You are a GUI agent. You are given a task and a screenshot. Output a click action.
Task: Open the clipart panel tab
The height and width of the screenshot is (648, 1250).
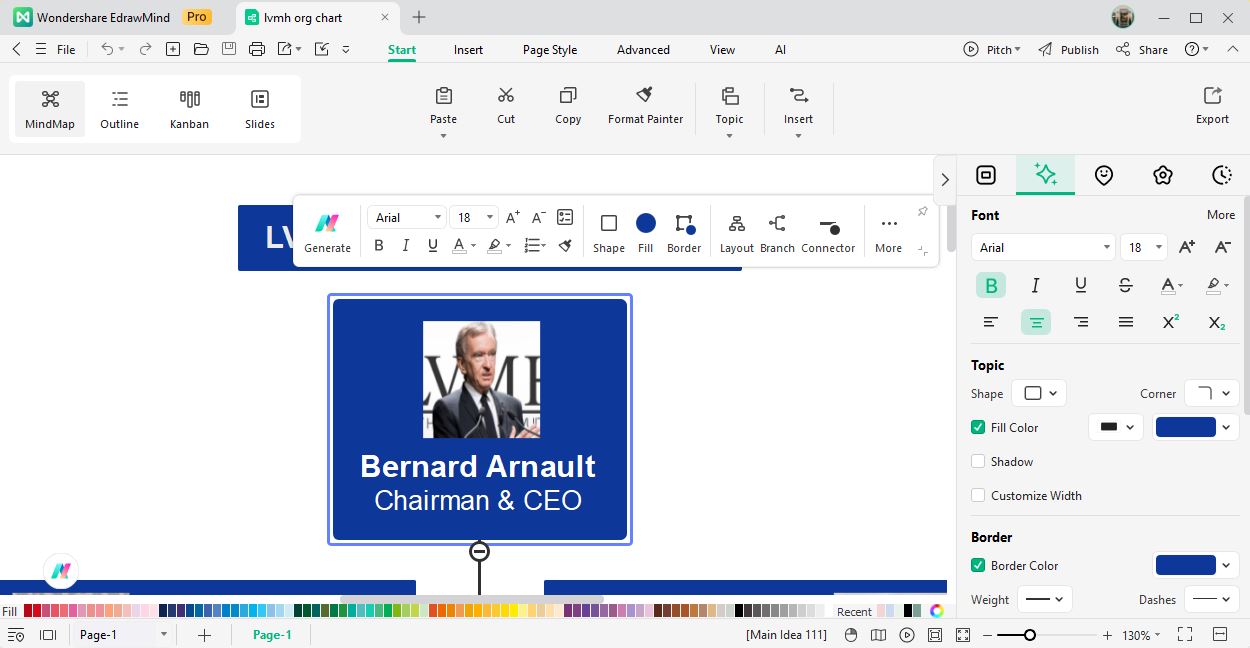click(1162, 175)
